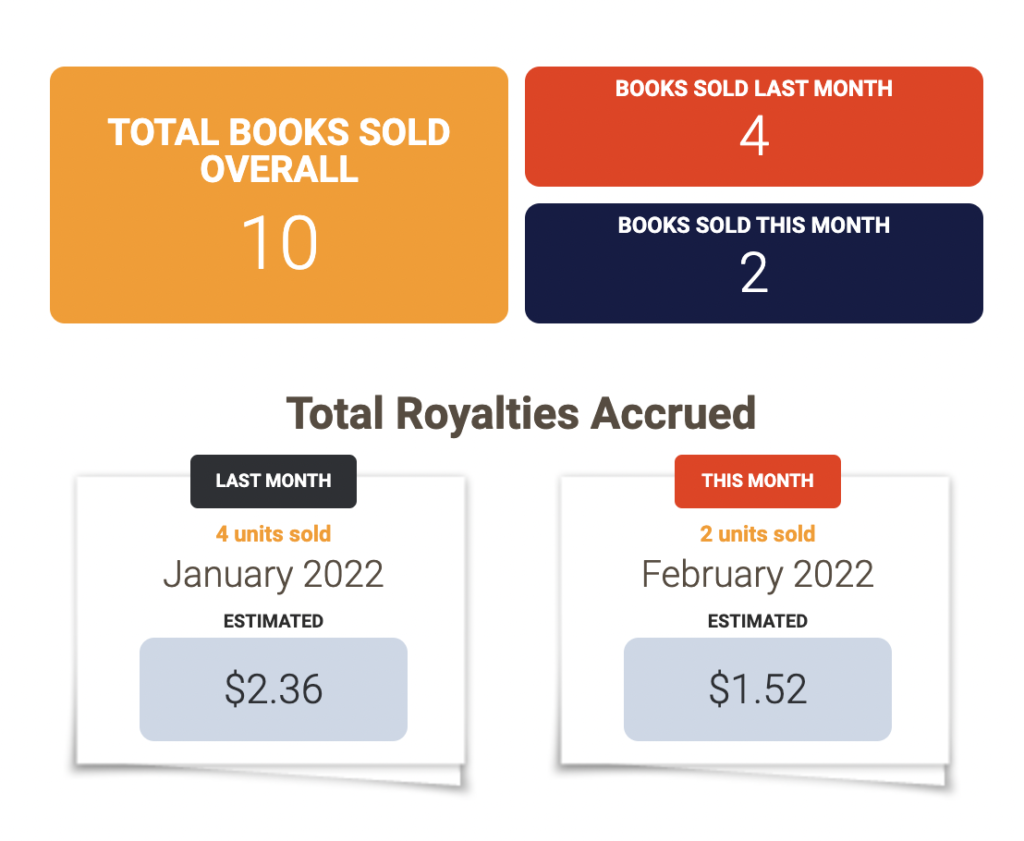Click the Books Sold This Month label

coord(754,225)
